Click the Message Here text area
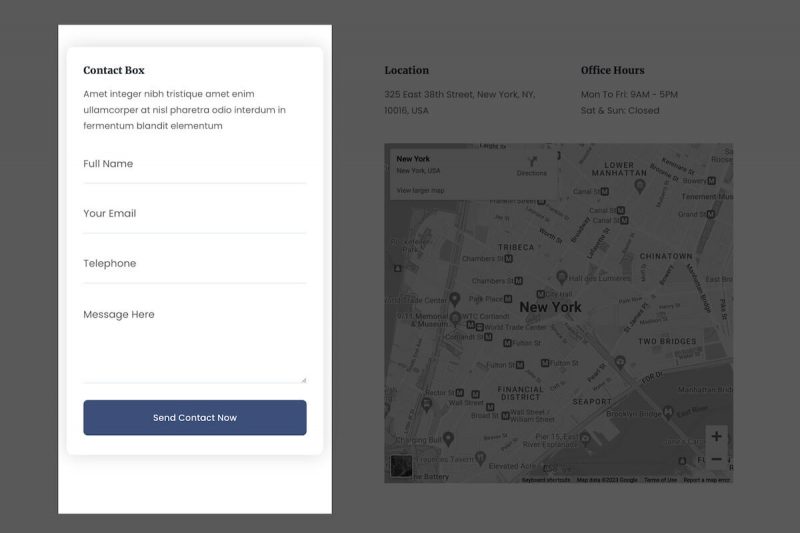Viewport: 800px width, 533px height. pos(194,340)
